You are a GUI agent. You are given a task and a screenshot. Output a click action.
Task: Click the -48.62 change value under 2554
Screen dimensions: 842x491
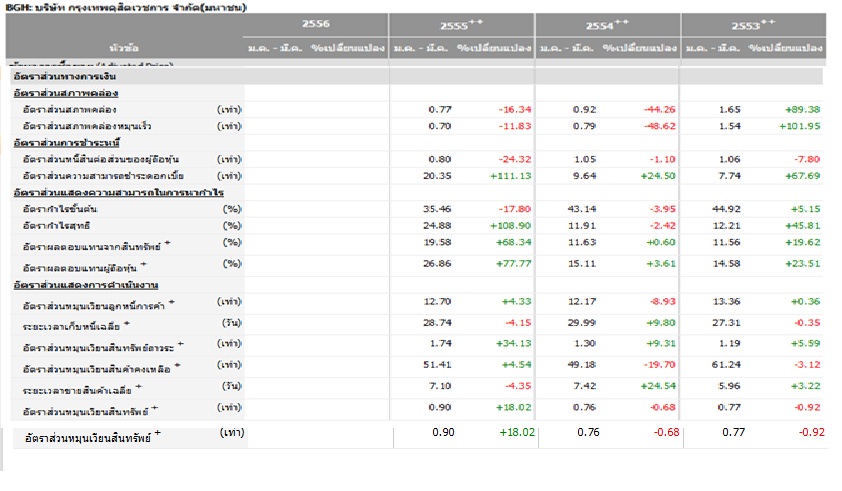click(653, 126)
